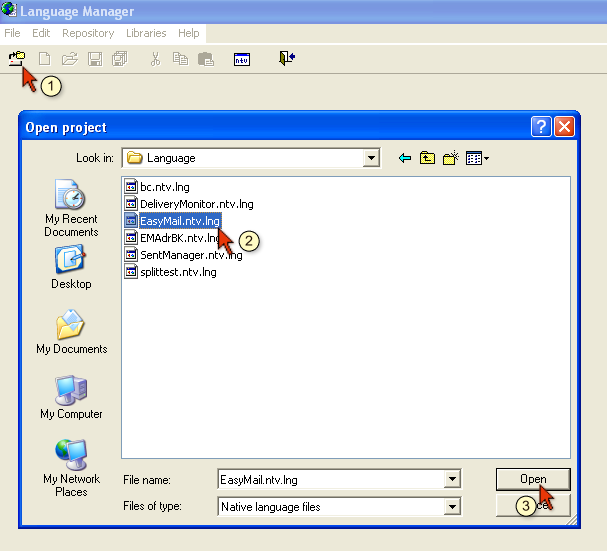The image size is (607, 551).
Task: Select file EMAdrBK.ntv.lng
Action: pyautogui.click(x=180, y=238)
